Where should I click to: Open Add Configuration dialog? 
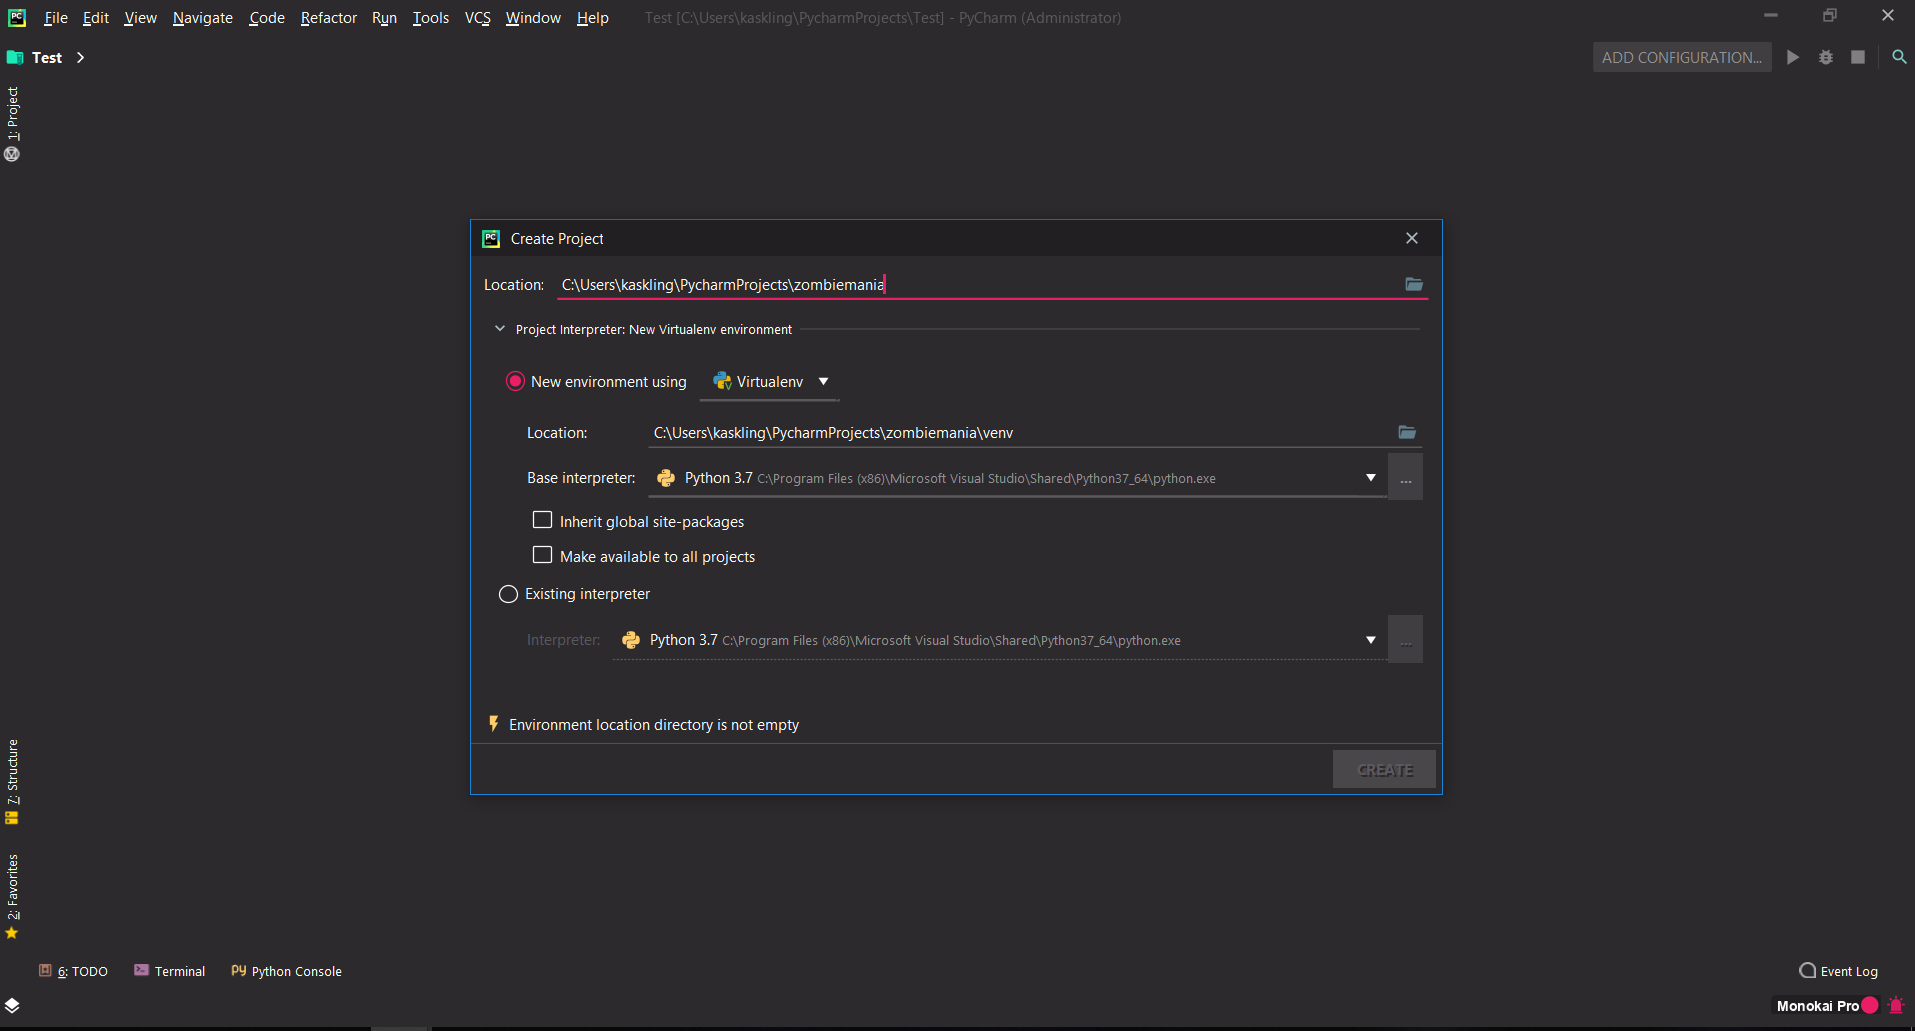[1682, 57]
